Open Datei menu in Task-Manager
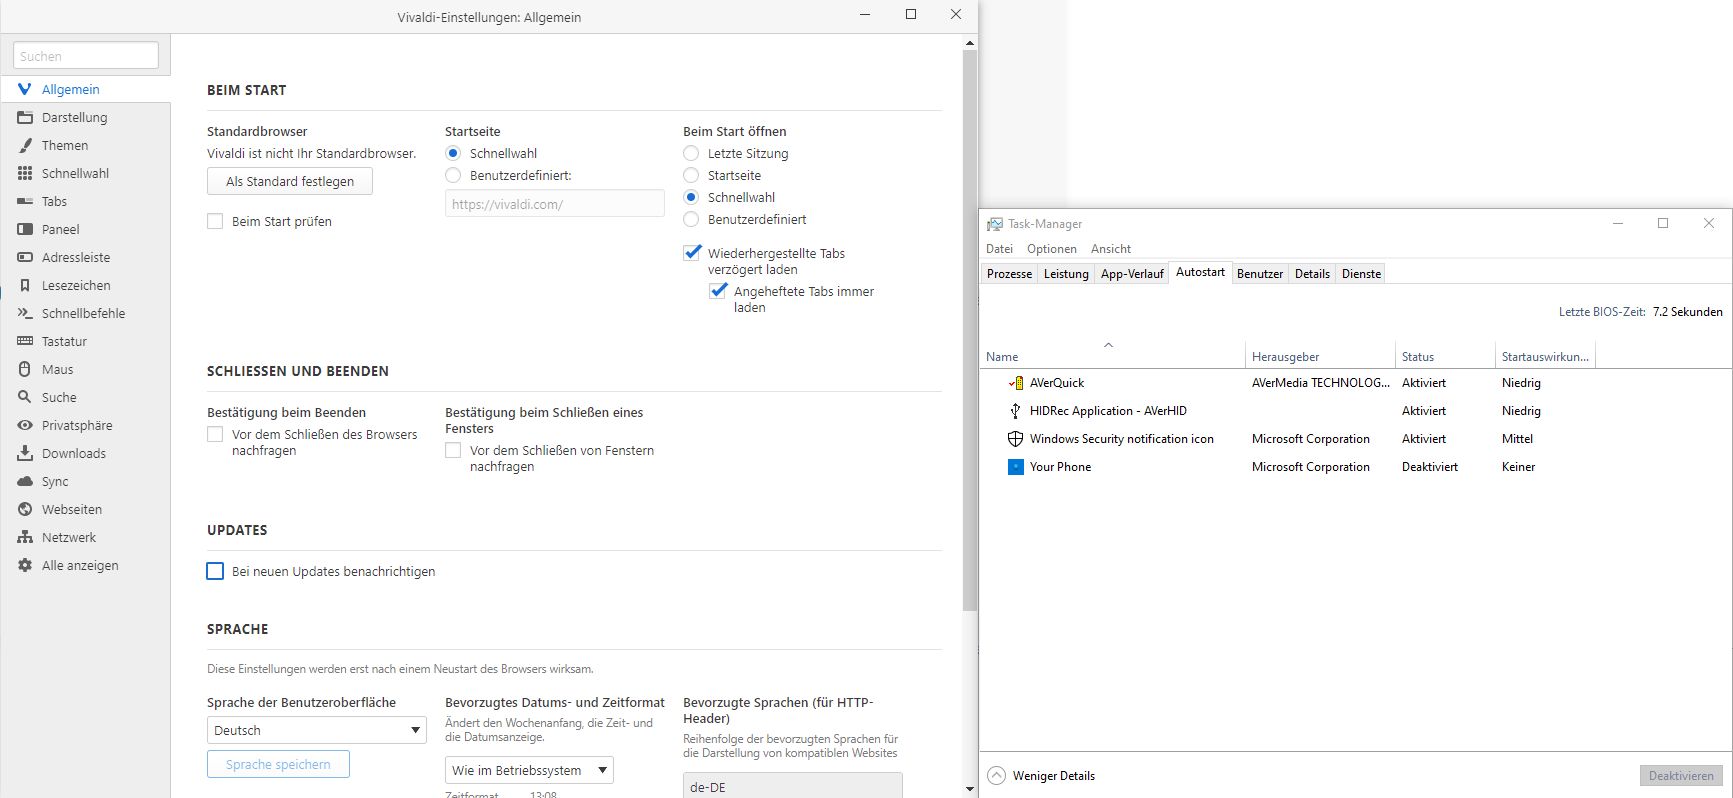This screenshot has height=798, width=1733. point(999,248)
